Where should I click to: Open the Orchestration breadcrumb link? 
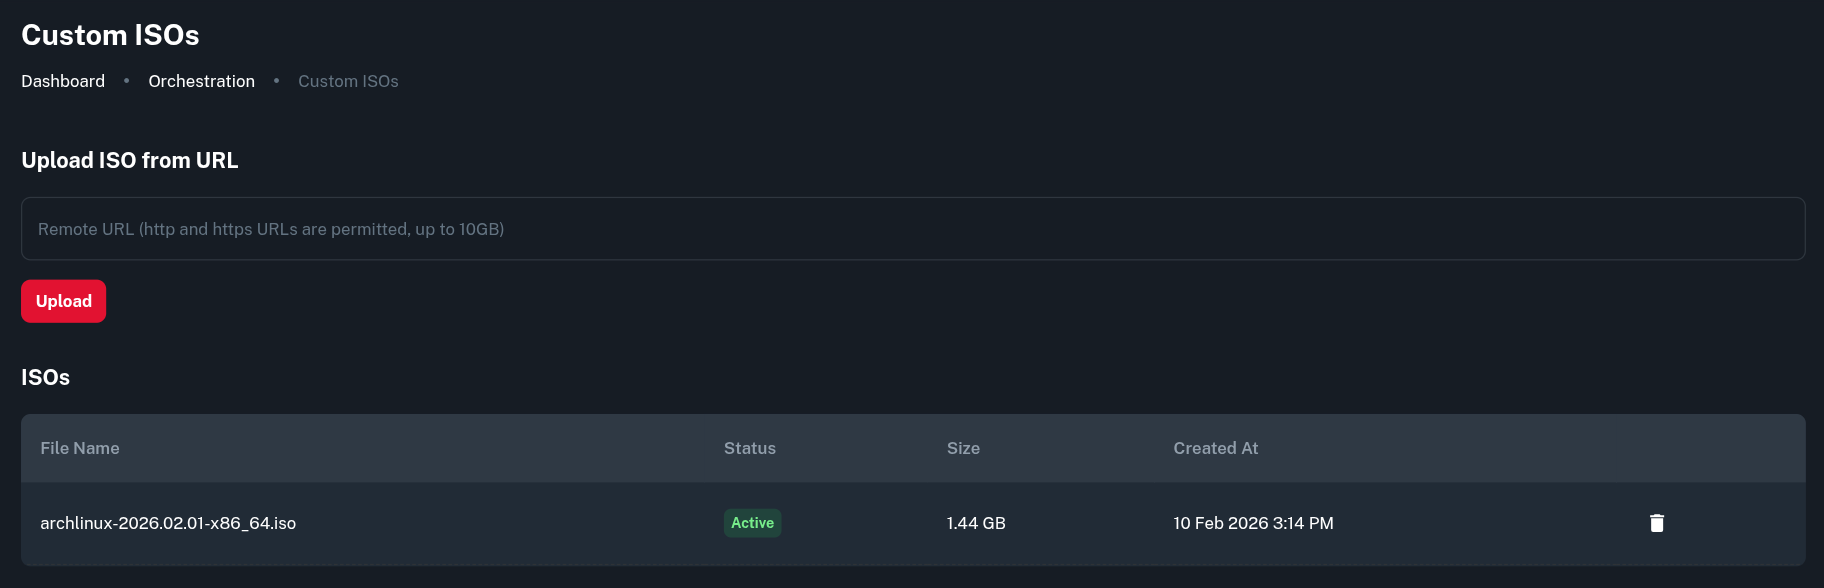(201, 81)
